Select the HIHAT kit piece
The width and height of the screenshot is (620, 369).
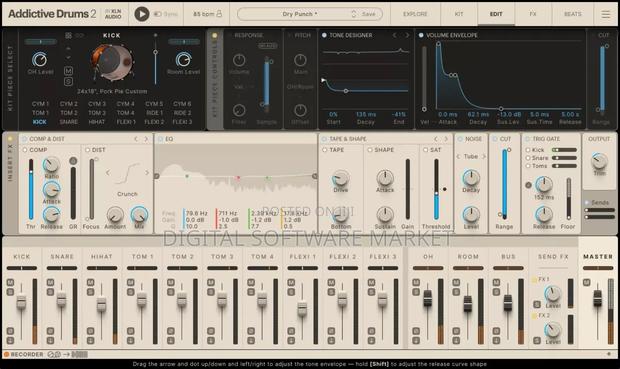click(97, 122)
